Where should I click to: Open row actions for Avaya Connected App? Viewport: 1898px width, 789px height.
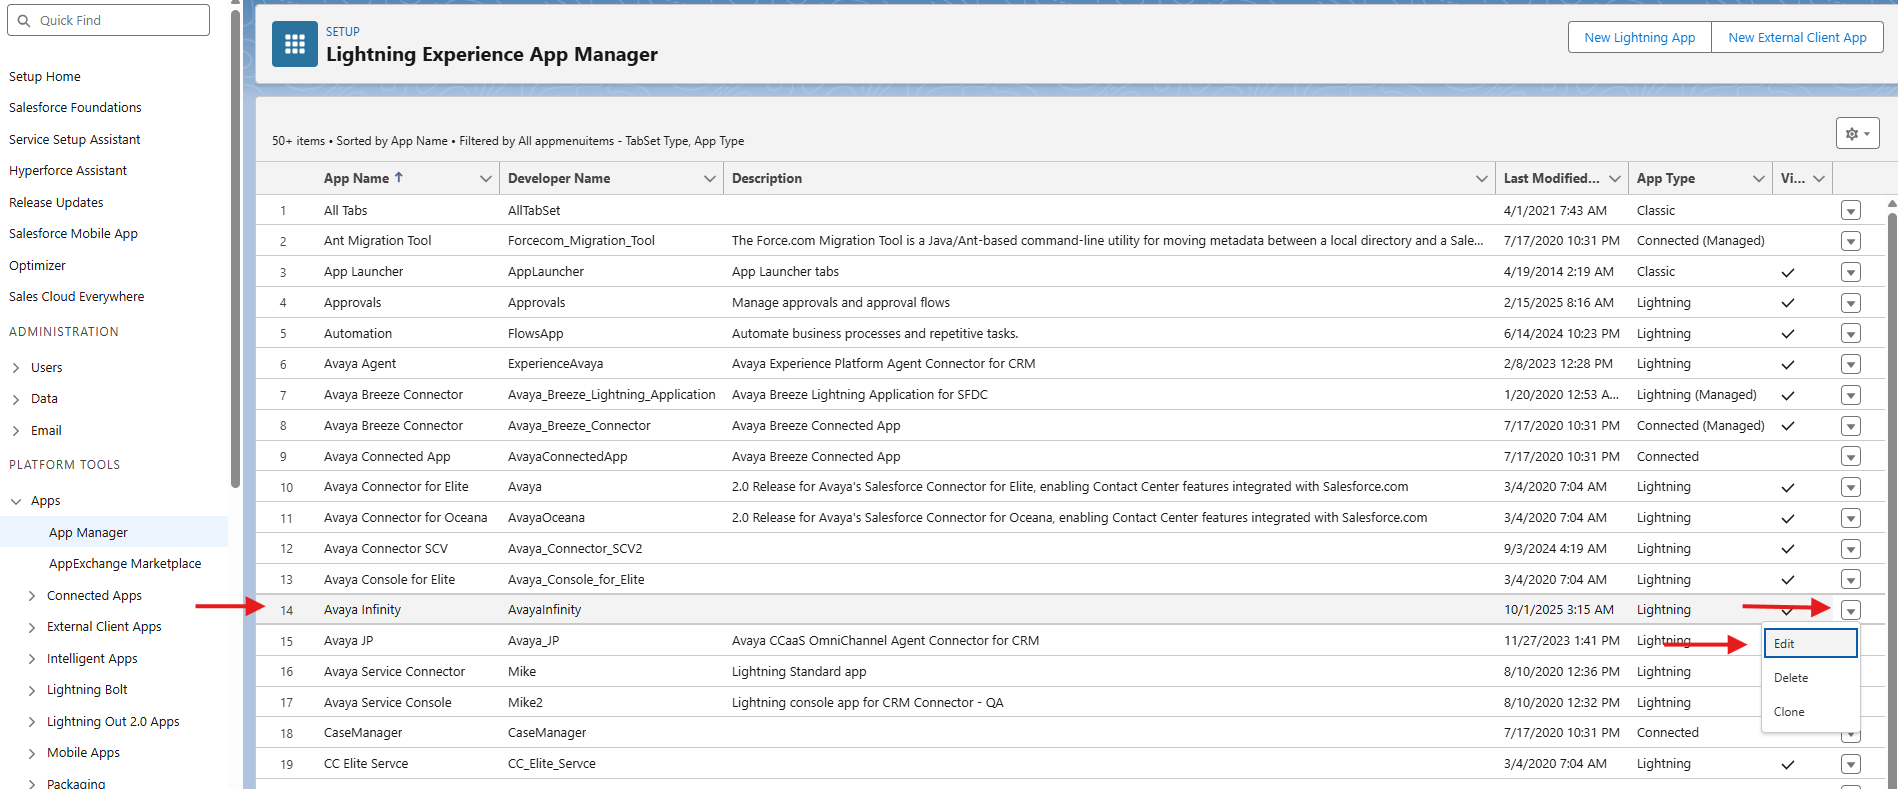(1851, 456)
